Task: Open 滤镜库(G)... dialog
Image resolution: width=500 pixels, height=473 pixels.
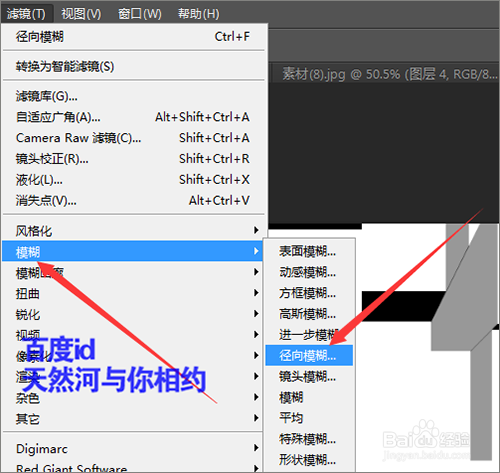Action: (x=133, y=96)
